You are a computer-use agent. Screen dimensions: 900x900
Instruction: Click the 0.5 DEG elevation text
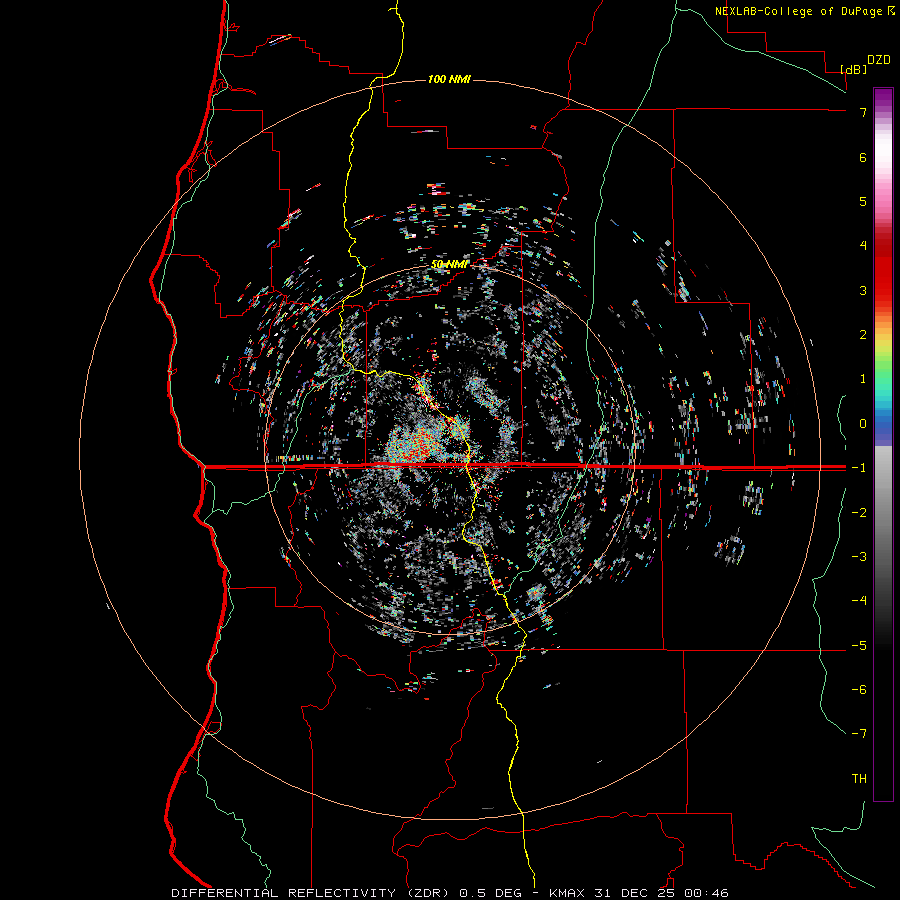pos(491,893)
